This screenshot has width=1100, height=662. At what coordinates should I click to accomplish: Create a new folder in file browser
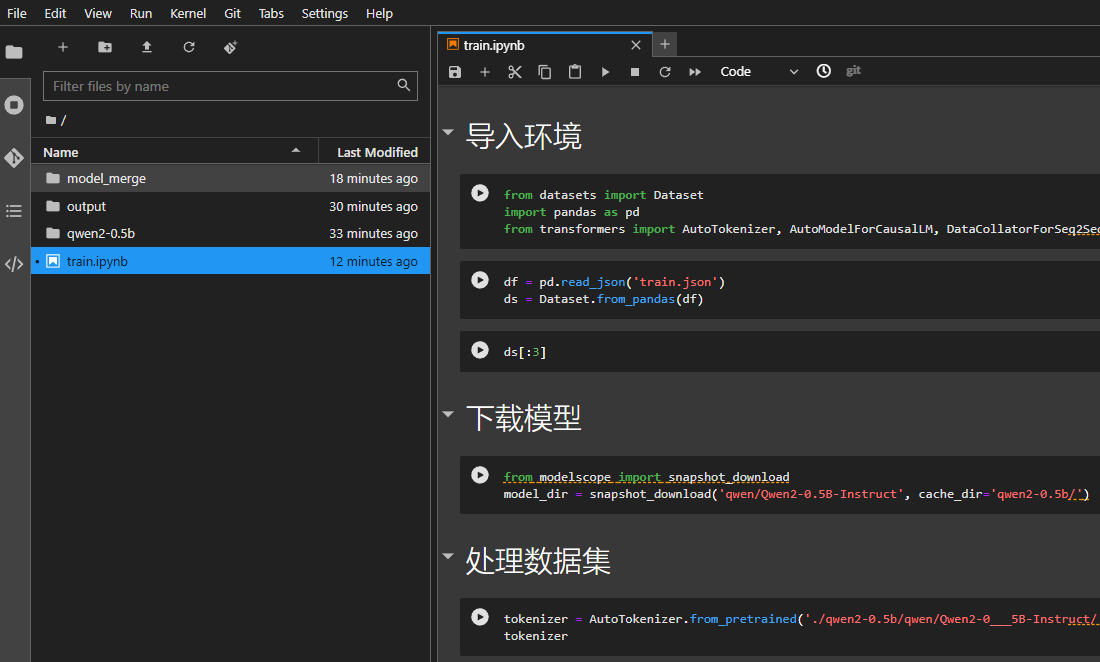click(105, 47)
